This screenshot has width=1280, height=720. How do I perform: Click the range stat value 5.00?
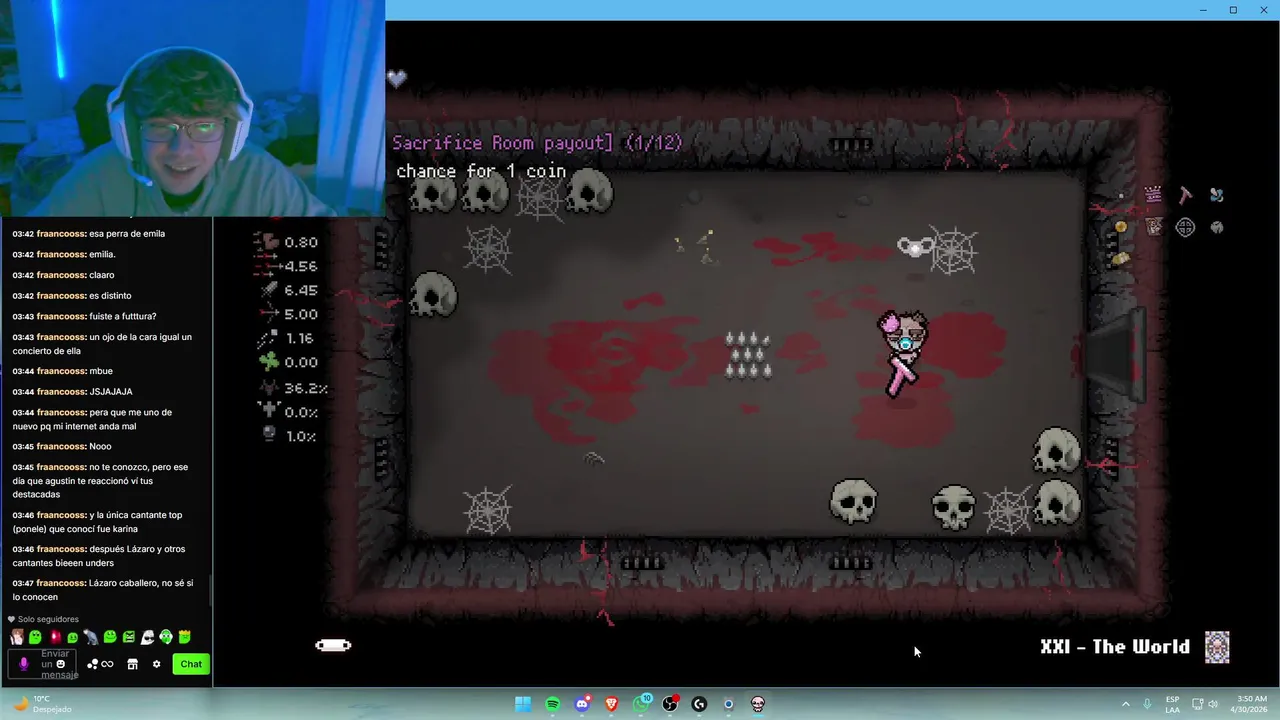pos(301,314)
